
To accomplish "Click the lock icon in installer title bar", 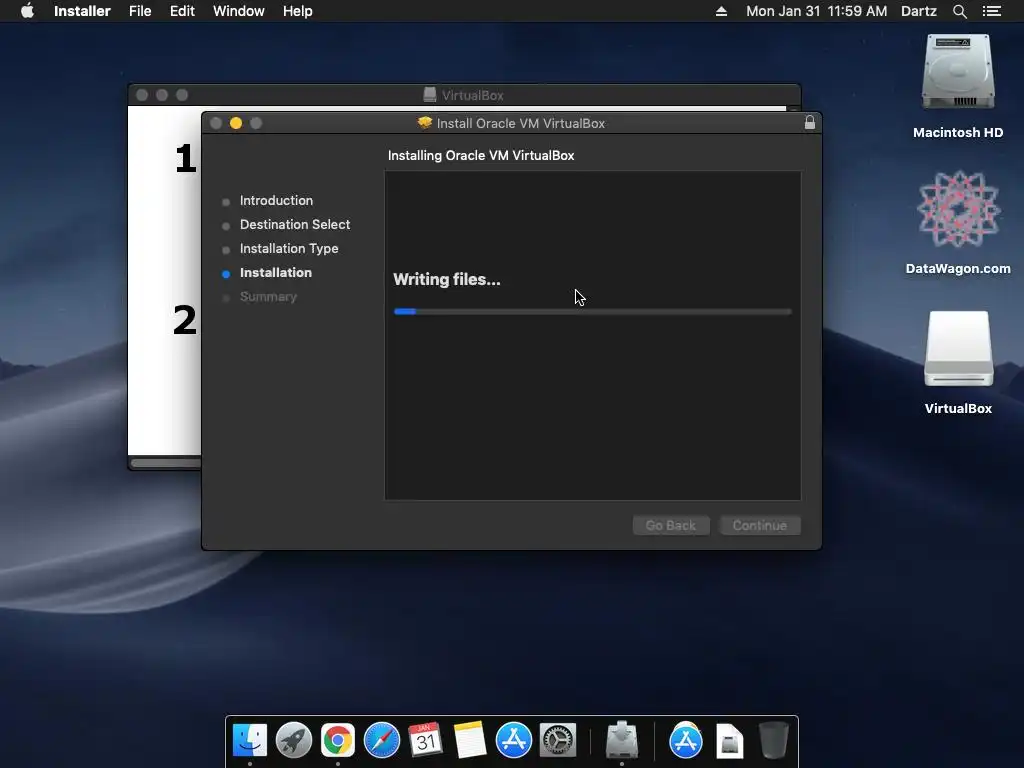I will (809, 123).
